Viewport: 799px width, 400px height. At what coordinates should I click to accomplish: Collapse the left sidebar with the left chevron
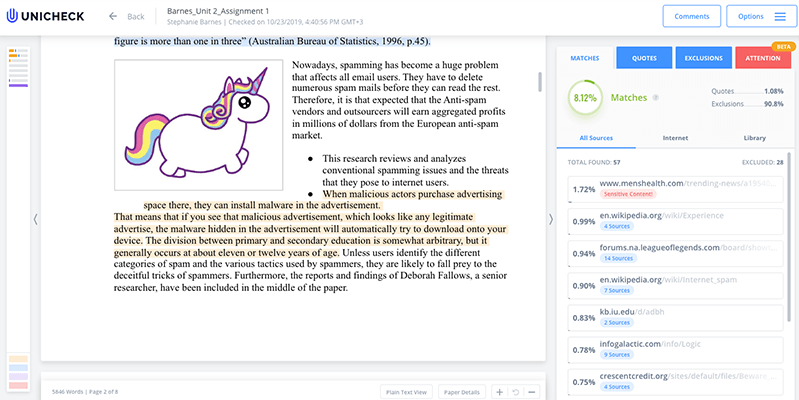[35, 219]
